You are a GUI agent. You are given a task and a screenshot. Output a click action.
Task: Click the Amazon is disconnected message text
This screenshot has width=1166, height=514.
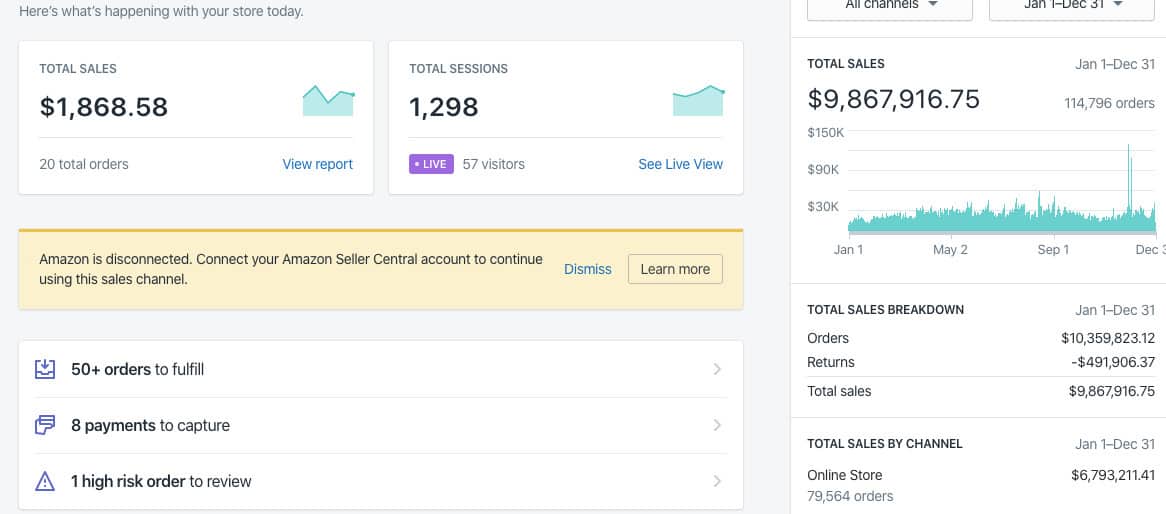point(291,269)
